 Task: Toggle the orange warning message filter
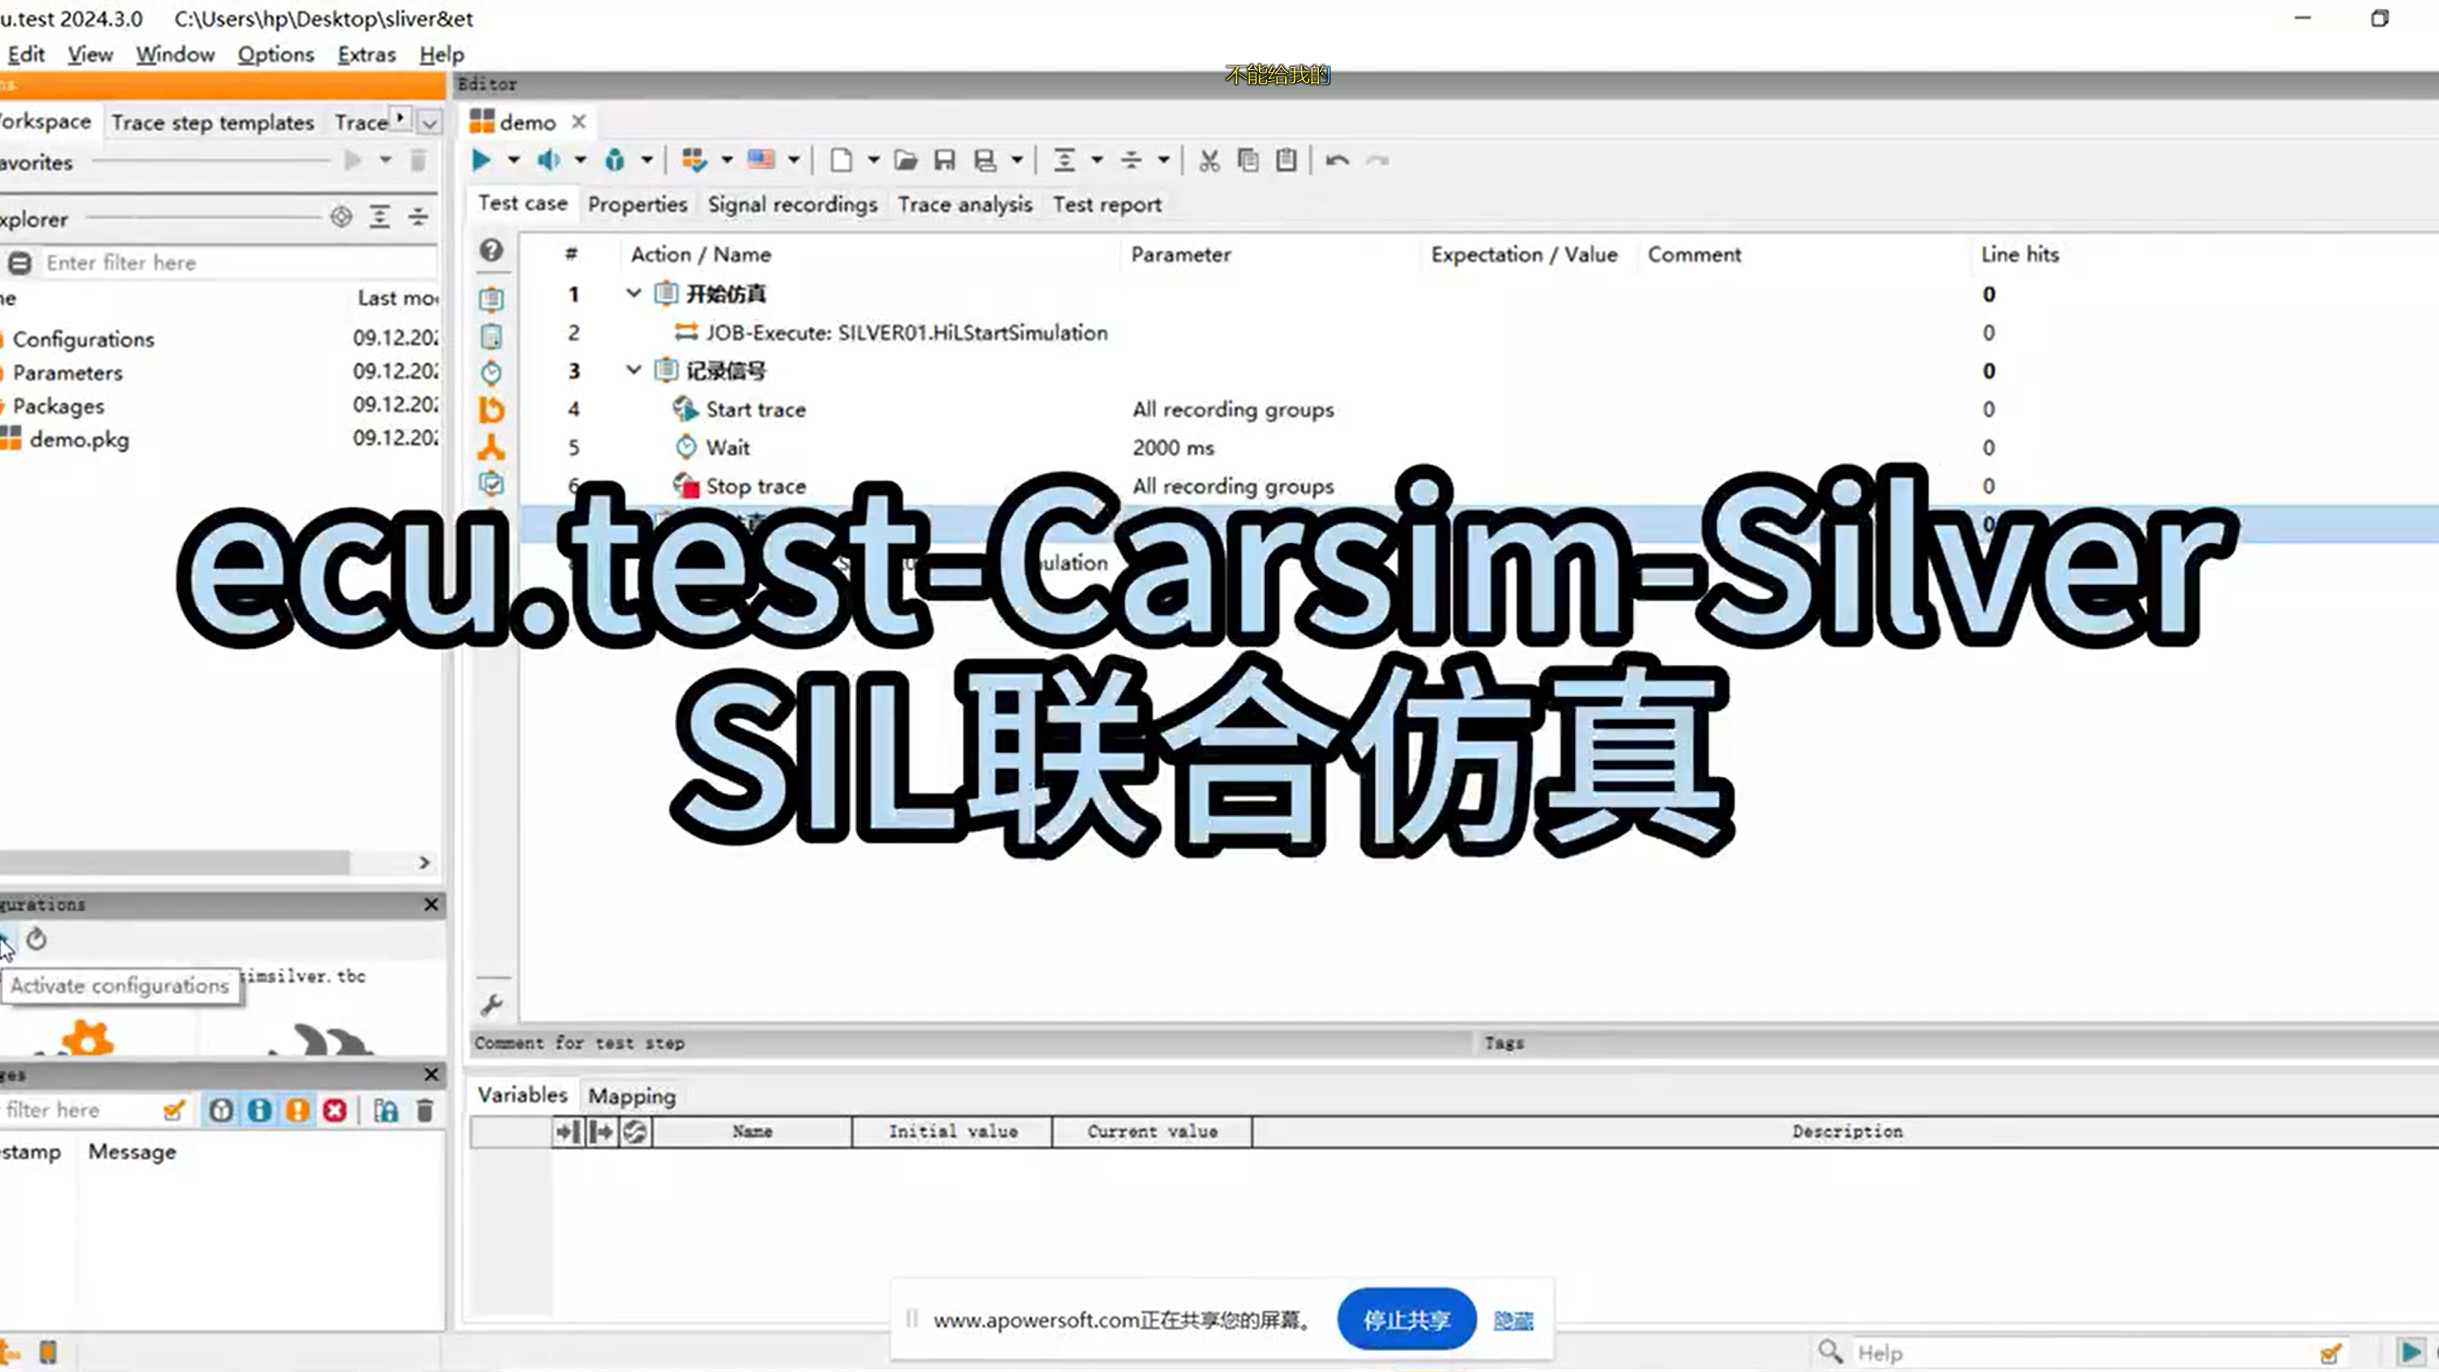point(297,1110)
